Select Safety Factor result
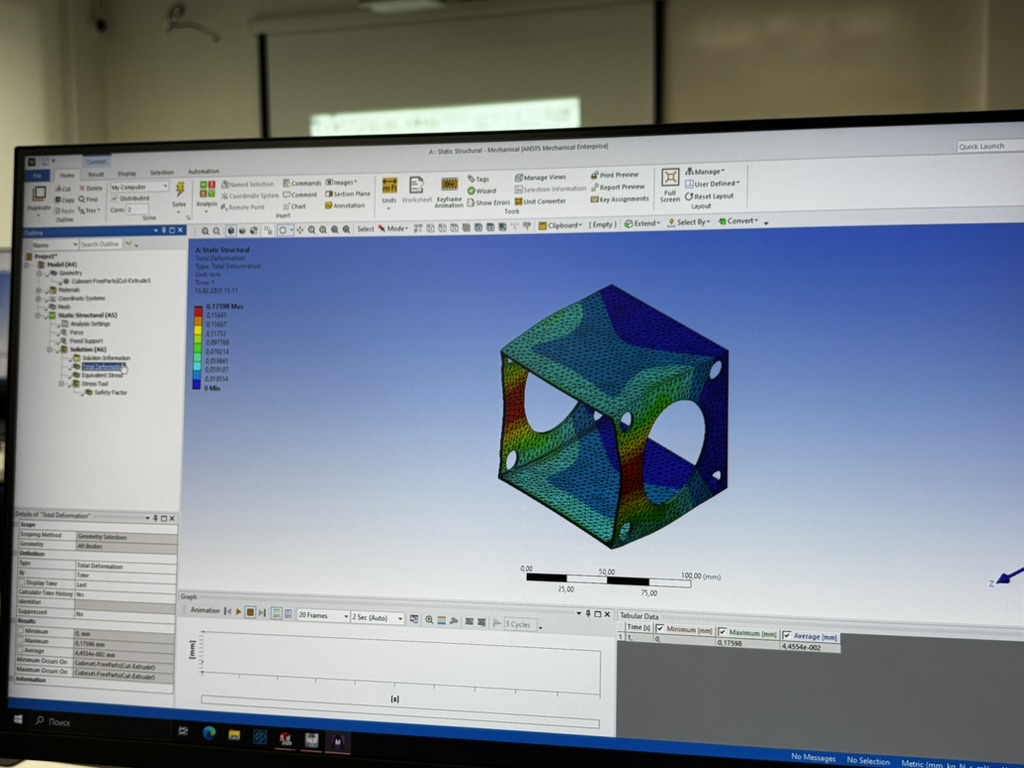Image resolution: width=1024 pixels, height=768 pixels. point(110,392)
